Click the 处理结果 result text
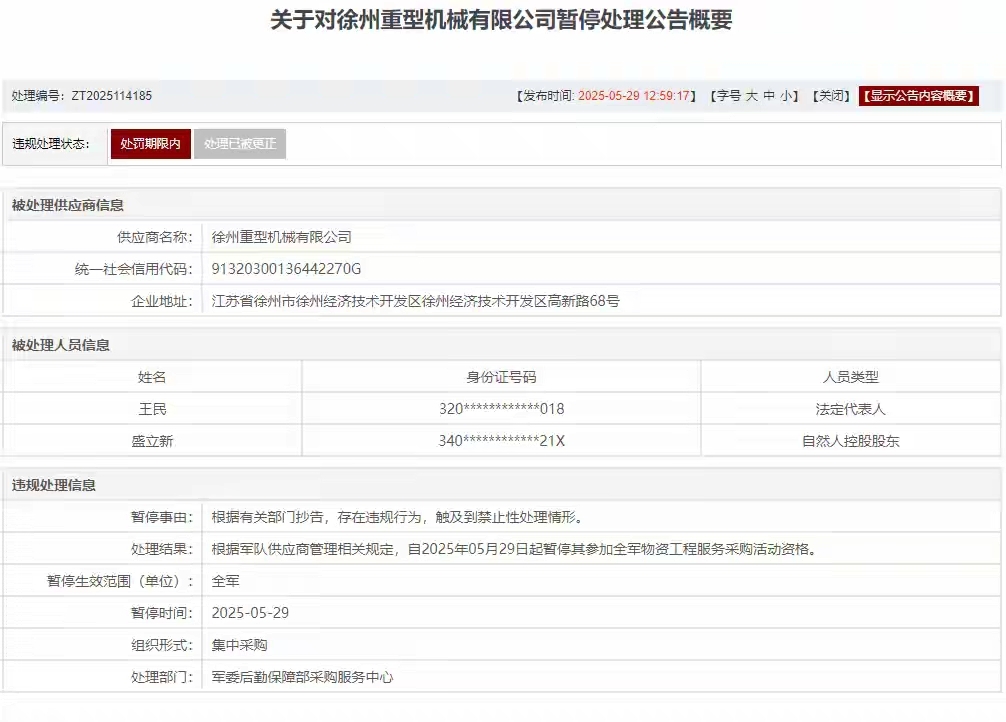 pos(515,549)
